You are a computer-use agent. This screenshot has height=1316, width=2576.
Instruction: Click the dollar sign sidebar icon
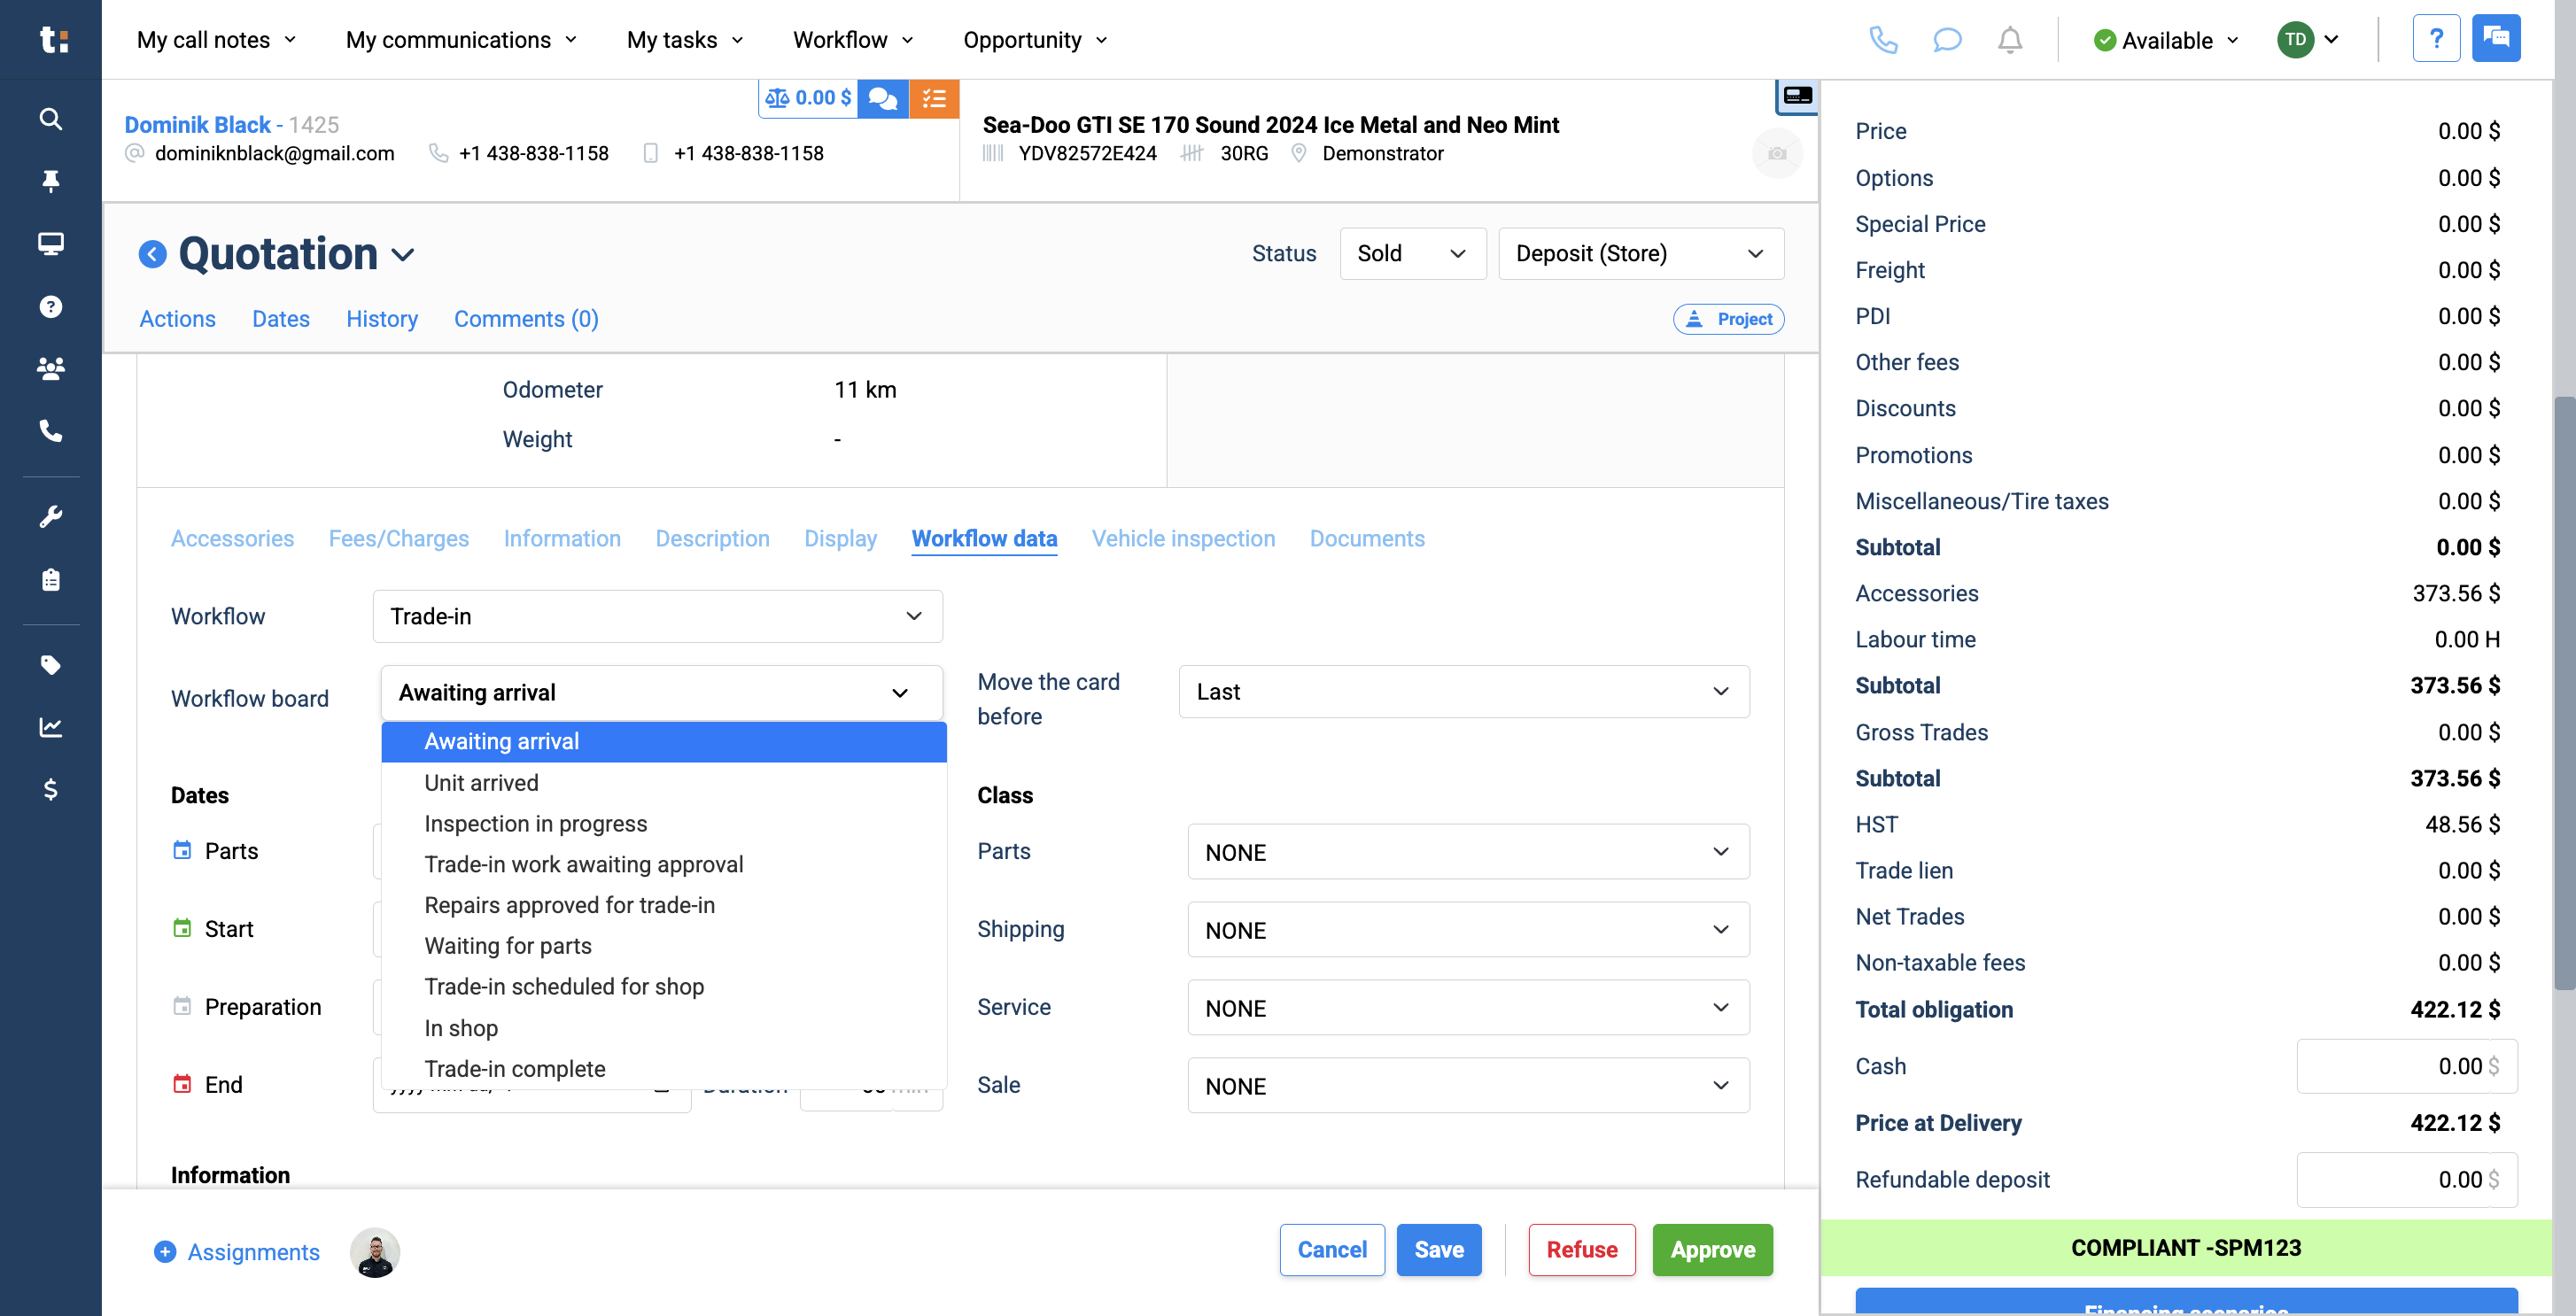[50, 790]
